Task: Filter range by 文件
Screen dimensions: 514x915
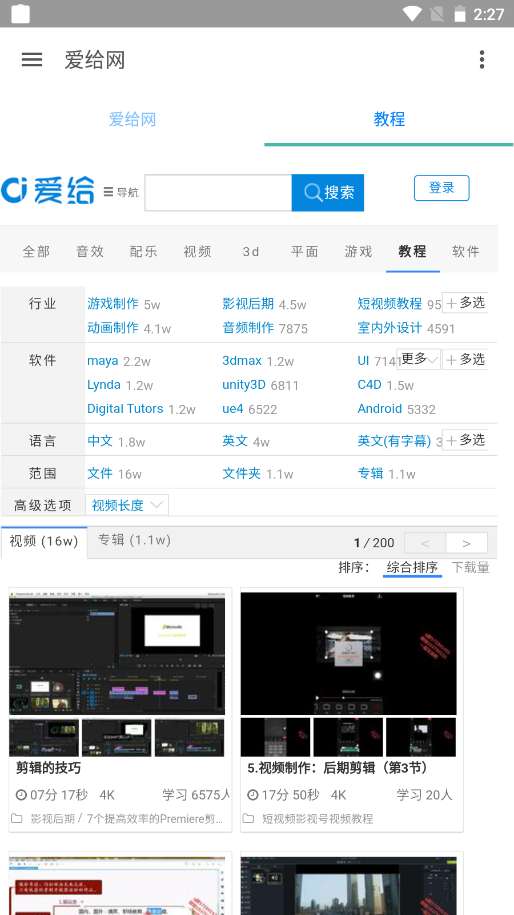Action: tap(100, 473)
